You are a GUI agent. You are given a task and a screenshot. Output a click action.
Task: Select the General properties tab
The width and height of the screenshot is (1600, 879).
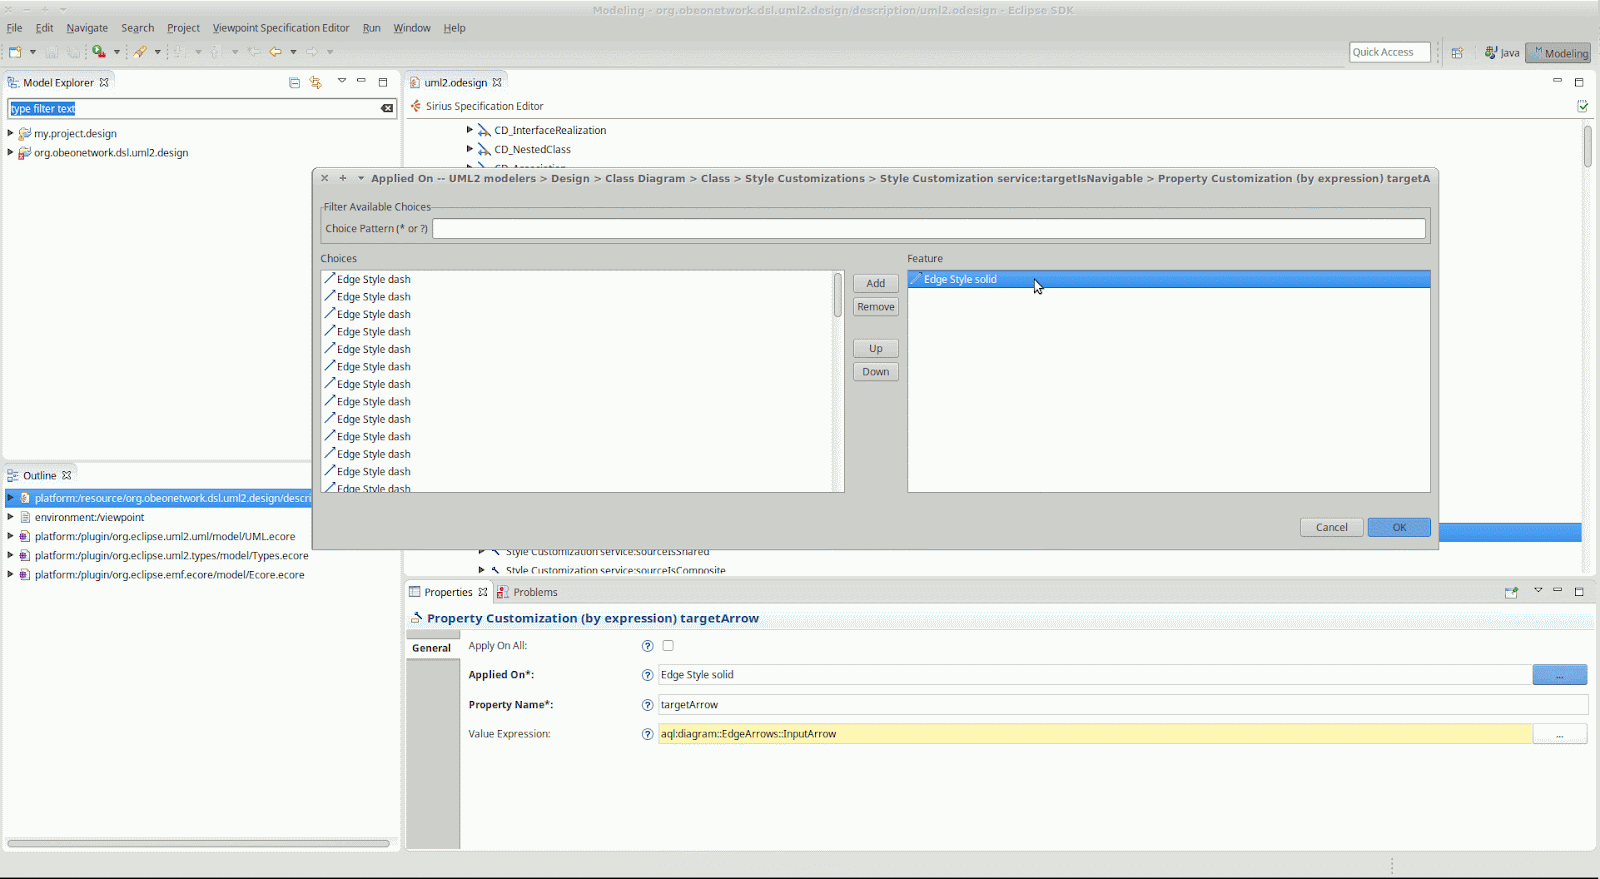click(432, 648)
